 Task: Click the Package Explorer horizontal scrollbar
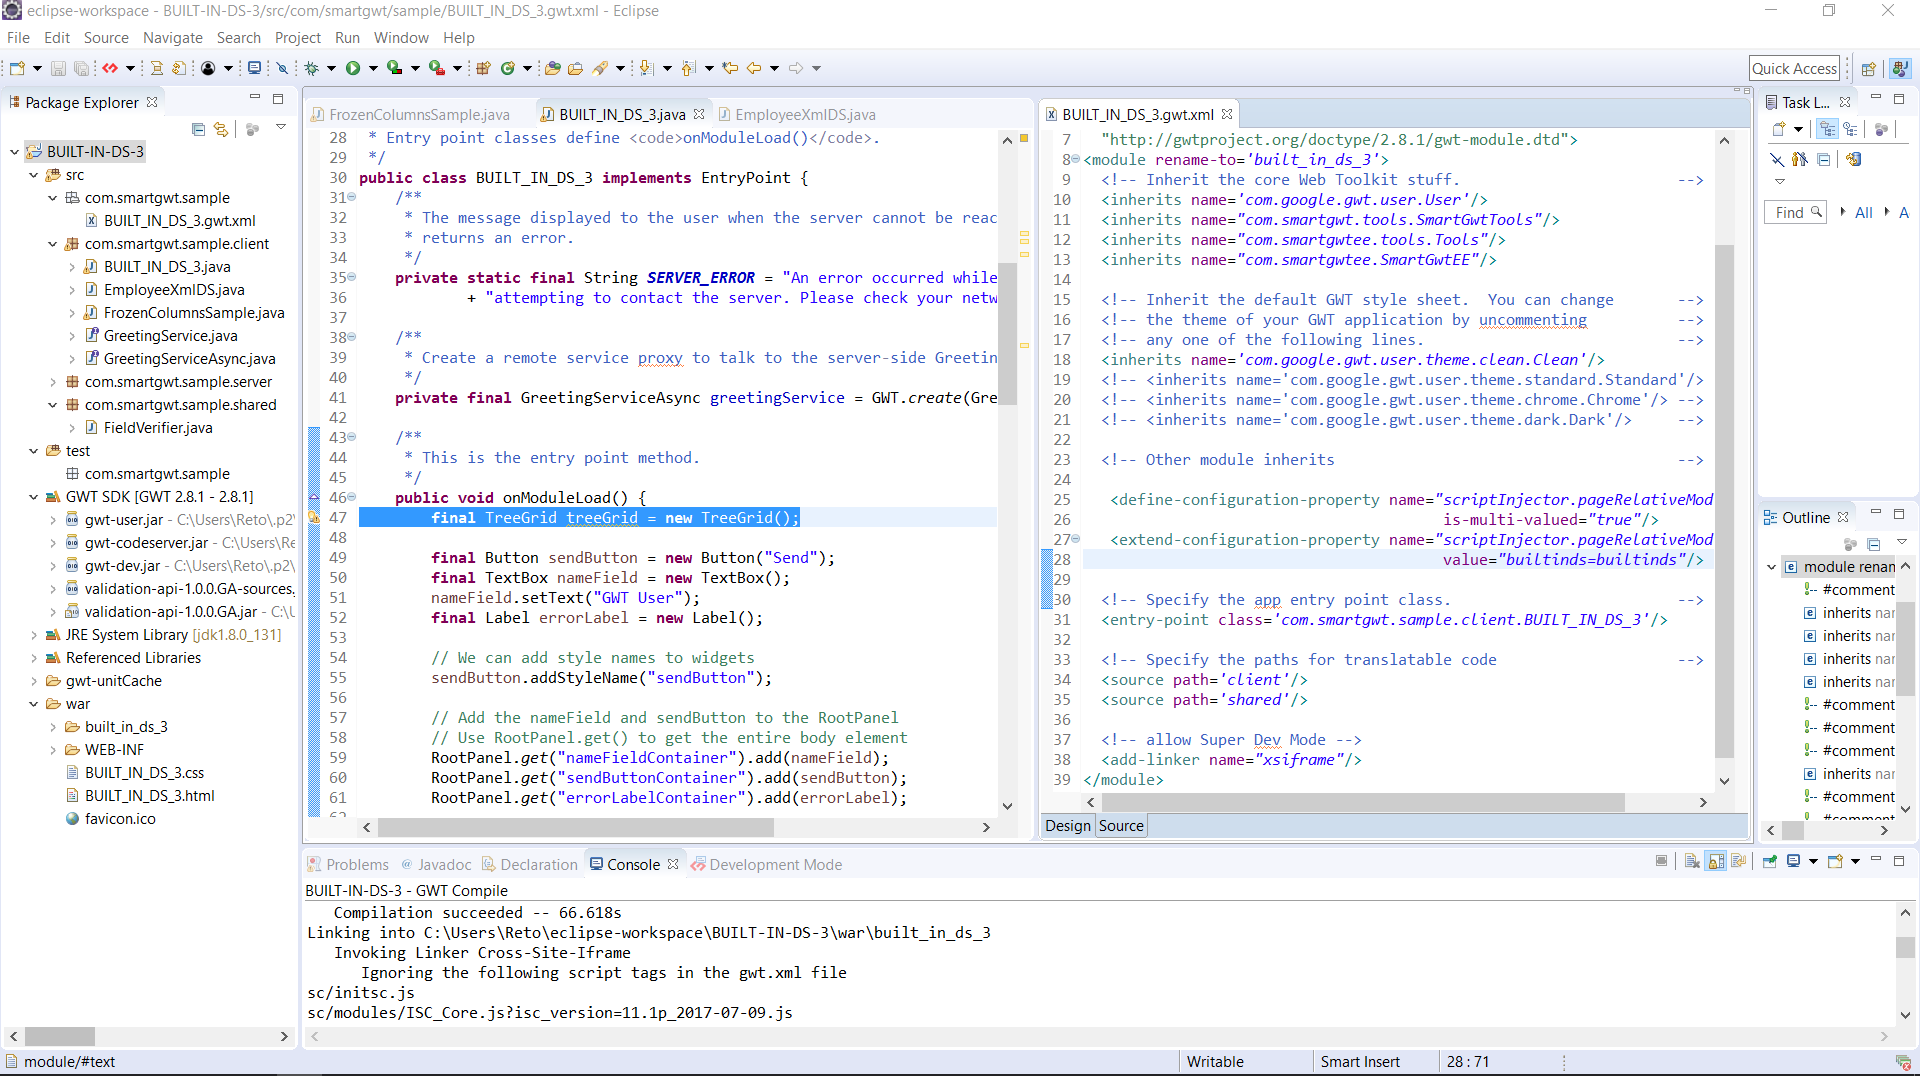(x=59, y=1037)
